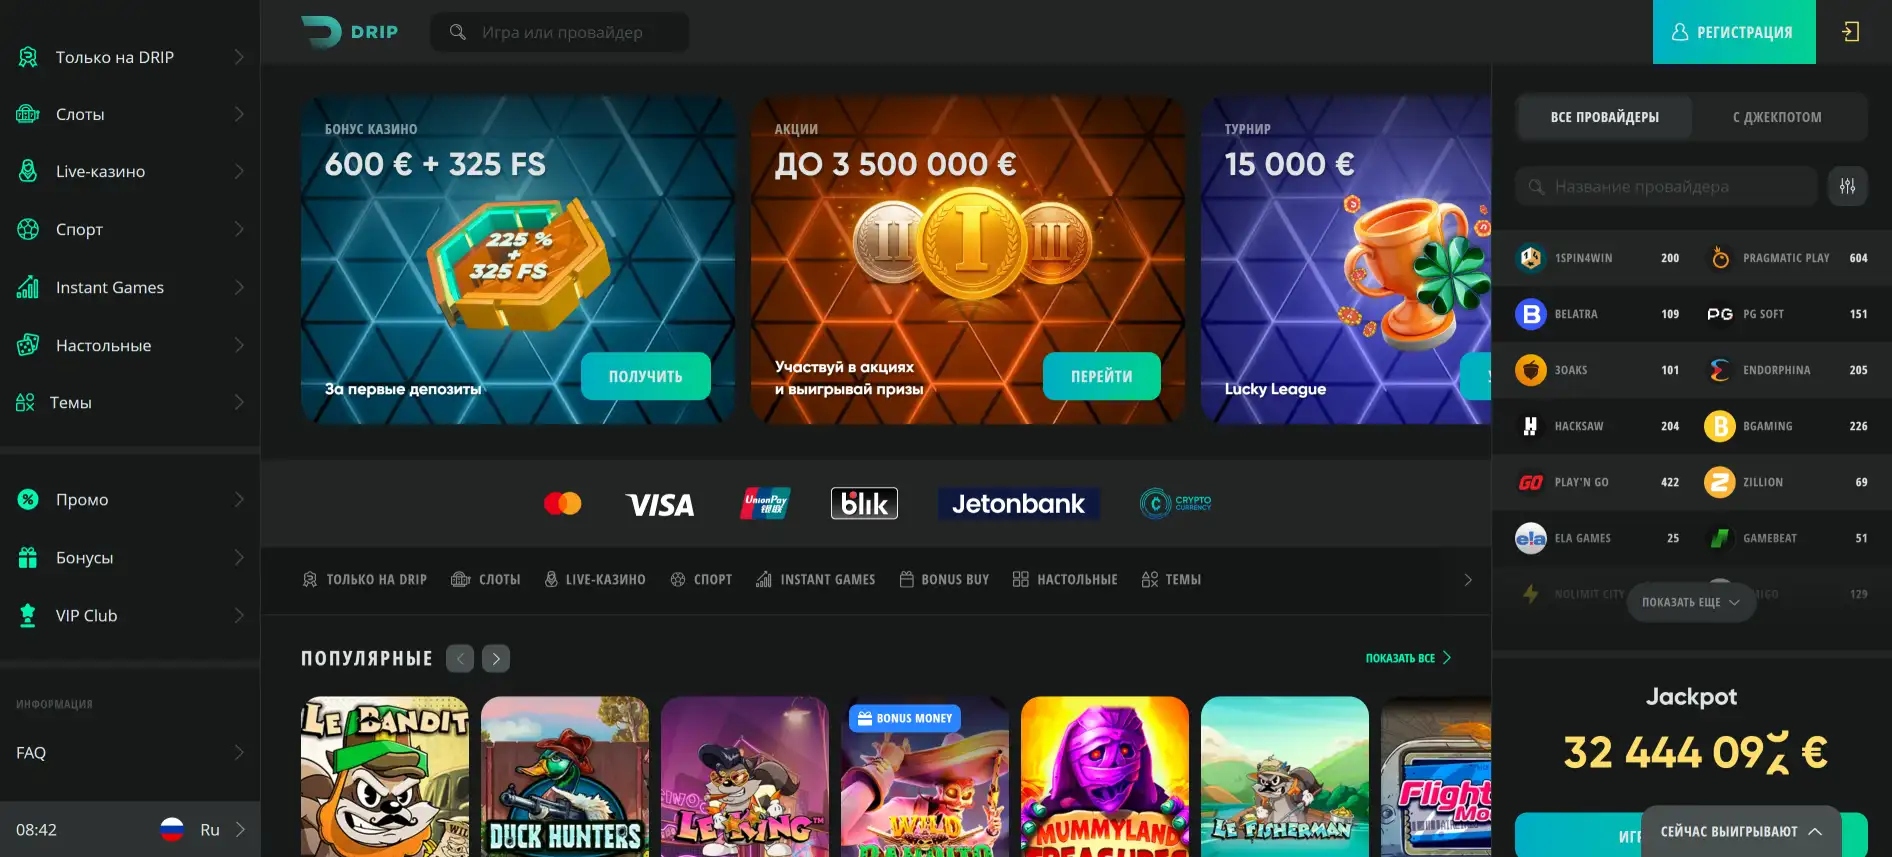Screen dimensions: 1892x857
Task: Select Pragmatic Play provider icon
Action: (x=1720, y=258)
